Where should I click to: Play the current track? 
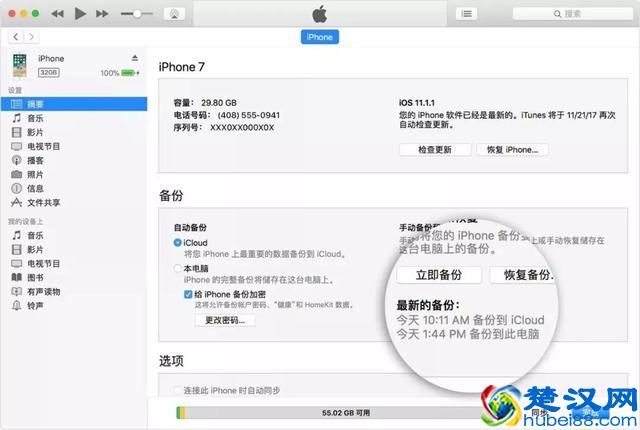[80, 14]
